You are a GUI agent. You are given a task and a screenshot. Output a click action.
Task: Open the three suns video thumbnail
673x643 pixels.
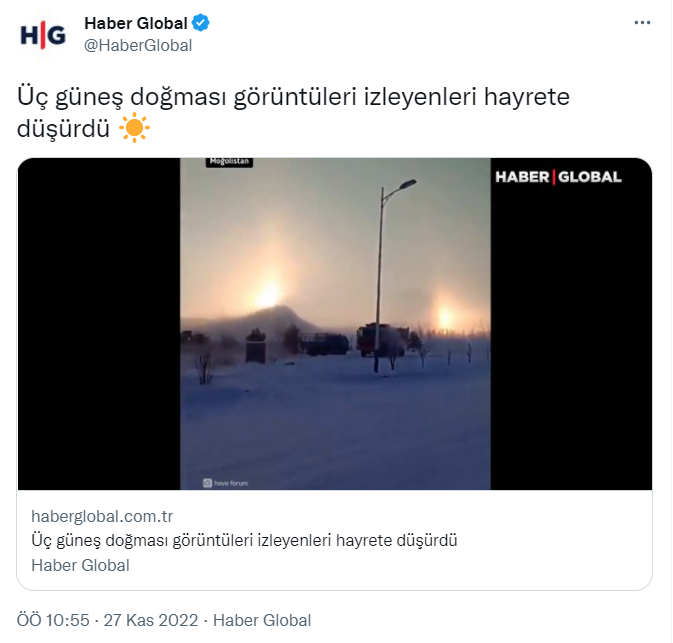(x=335, y=324)
